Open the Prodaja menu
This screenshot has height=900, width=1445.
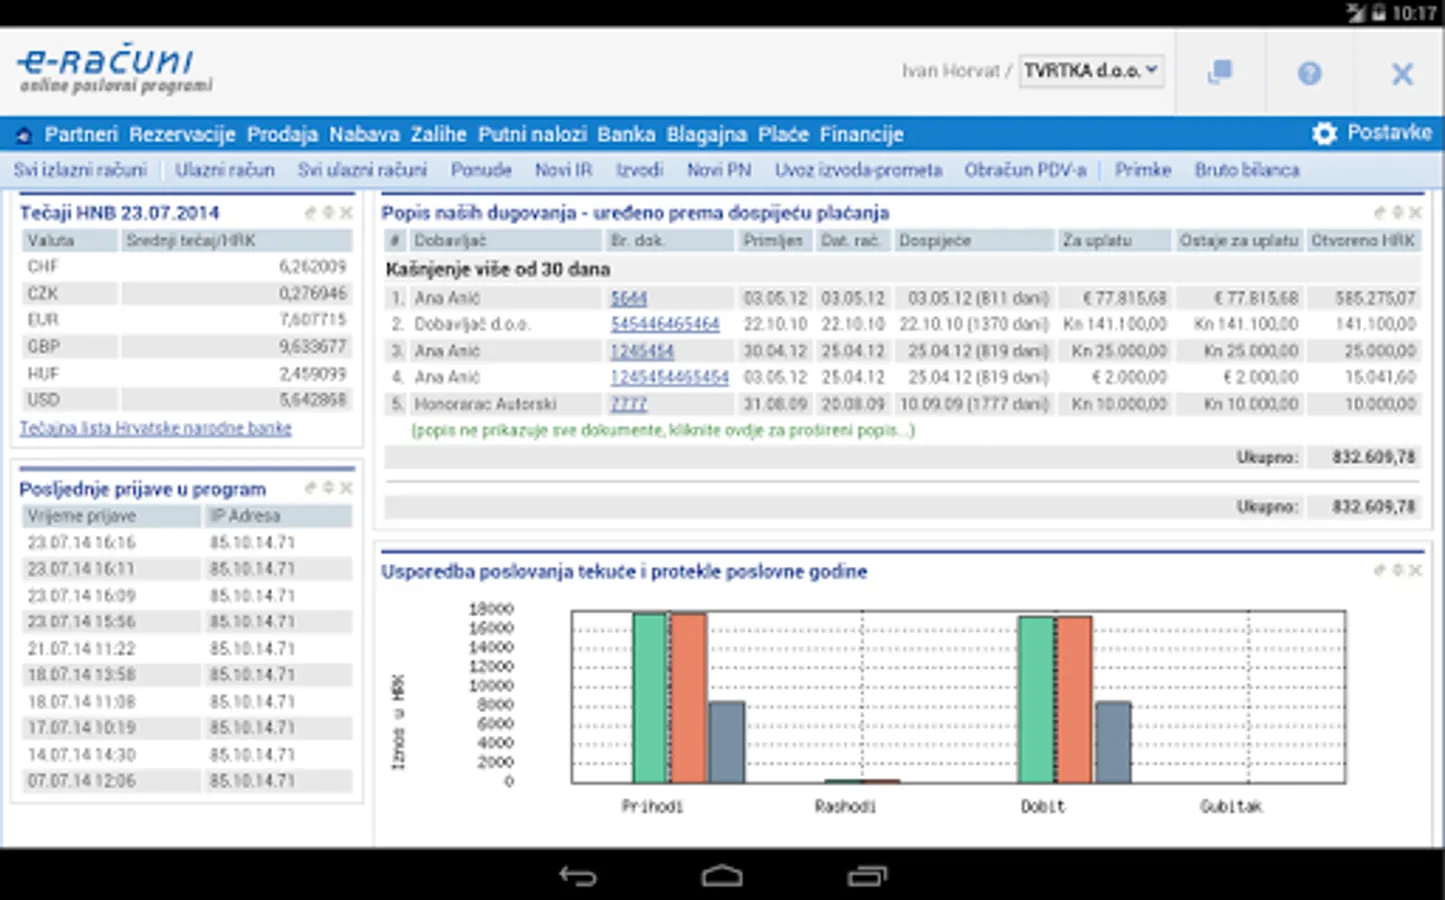coord(282,134)
